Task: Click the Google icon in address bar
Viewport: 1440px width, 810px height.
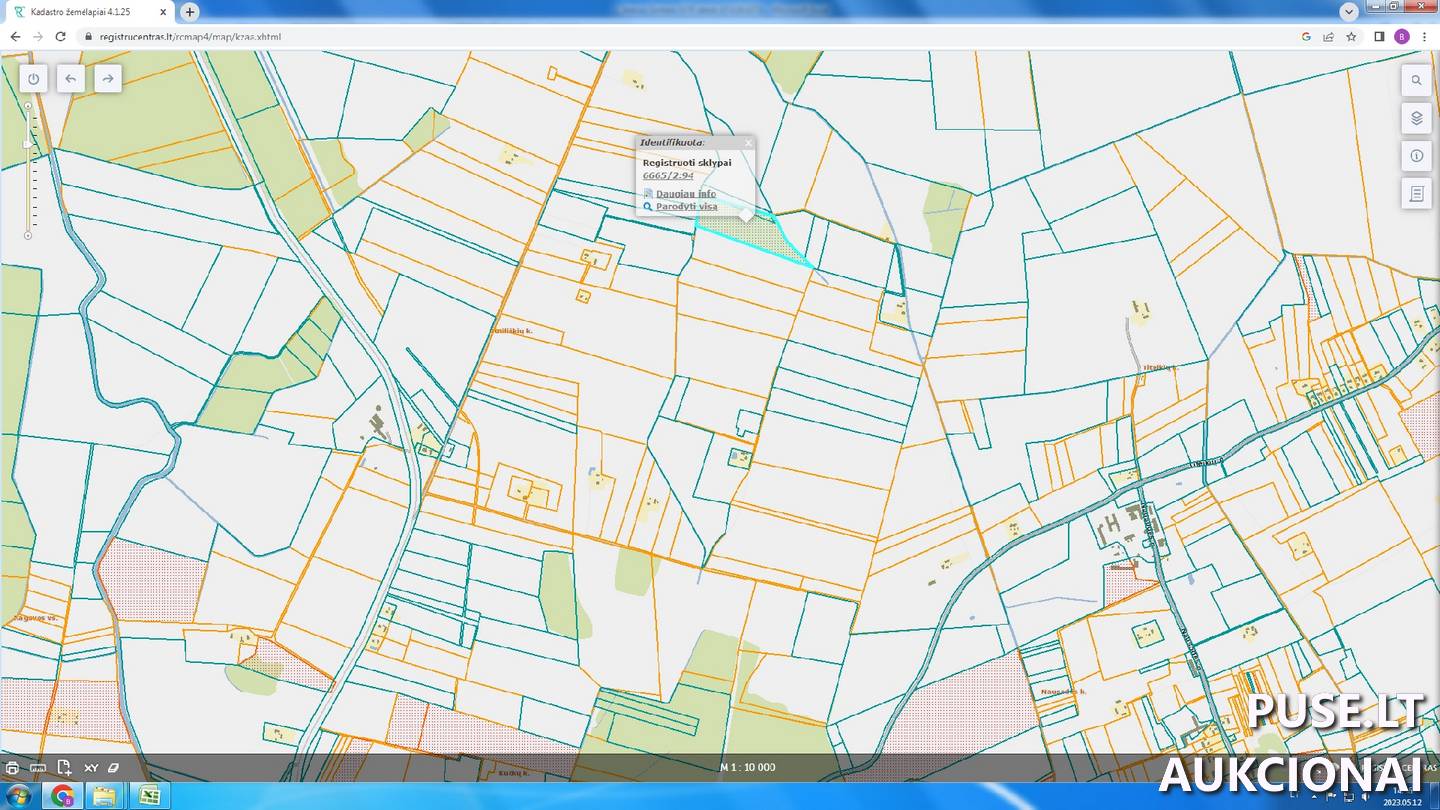Action: click(x=1306, y=36)
